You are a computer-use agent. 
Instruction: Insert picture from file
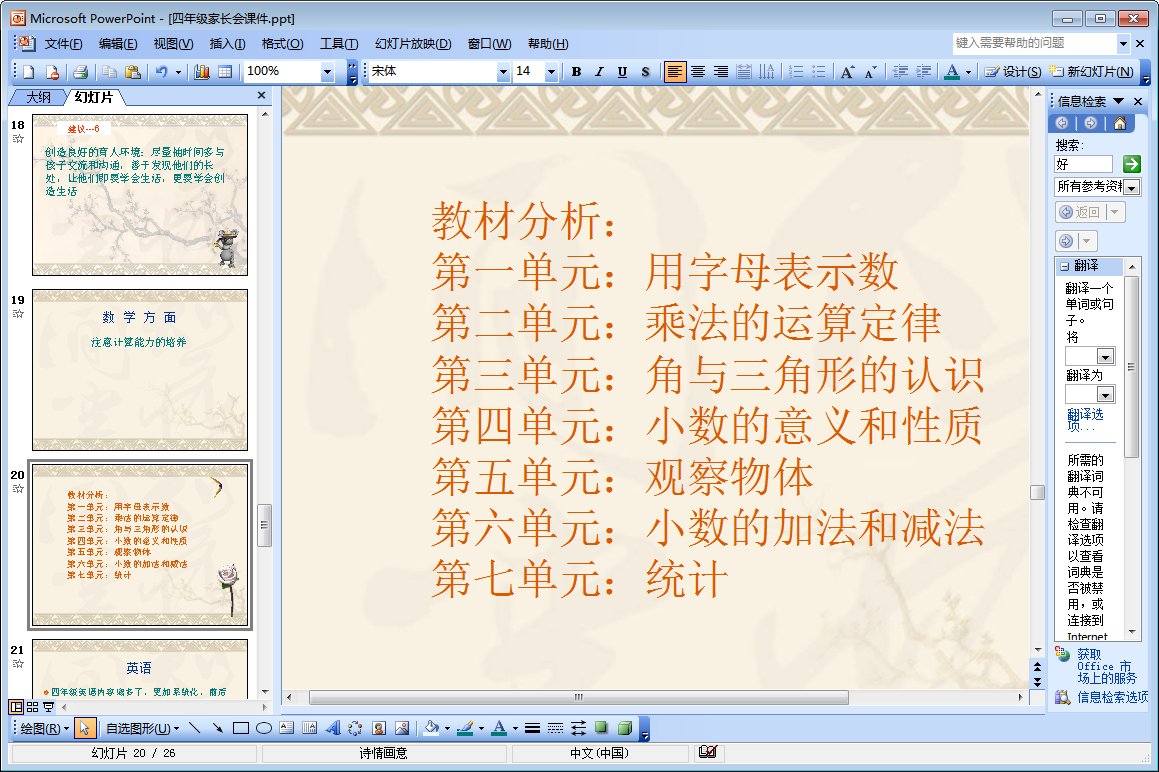pos(402,728)
